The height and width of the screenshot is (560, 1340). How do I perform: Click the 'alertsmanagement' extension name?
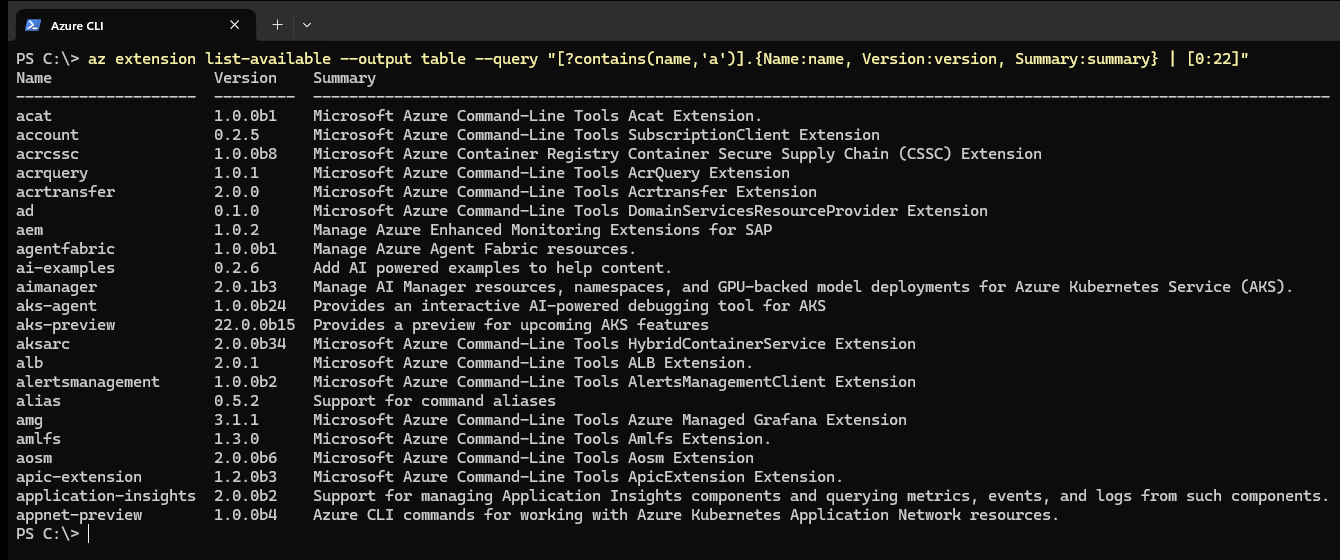pos(88,382)
